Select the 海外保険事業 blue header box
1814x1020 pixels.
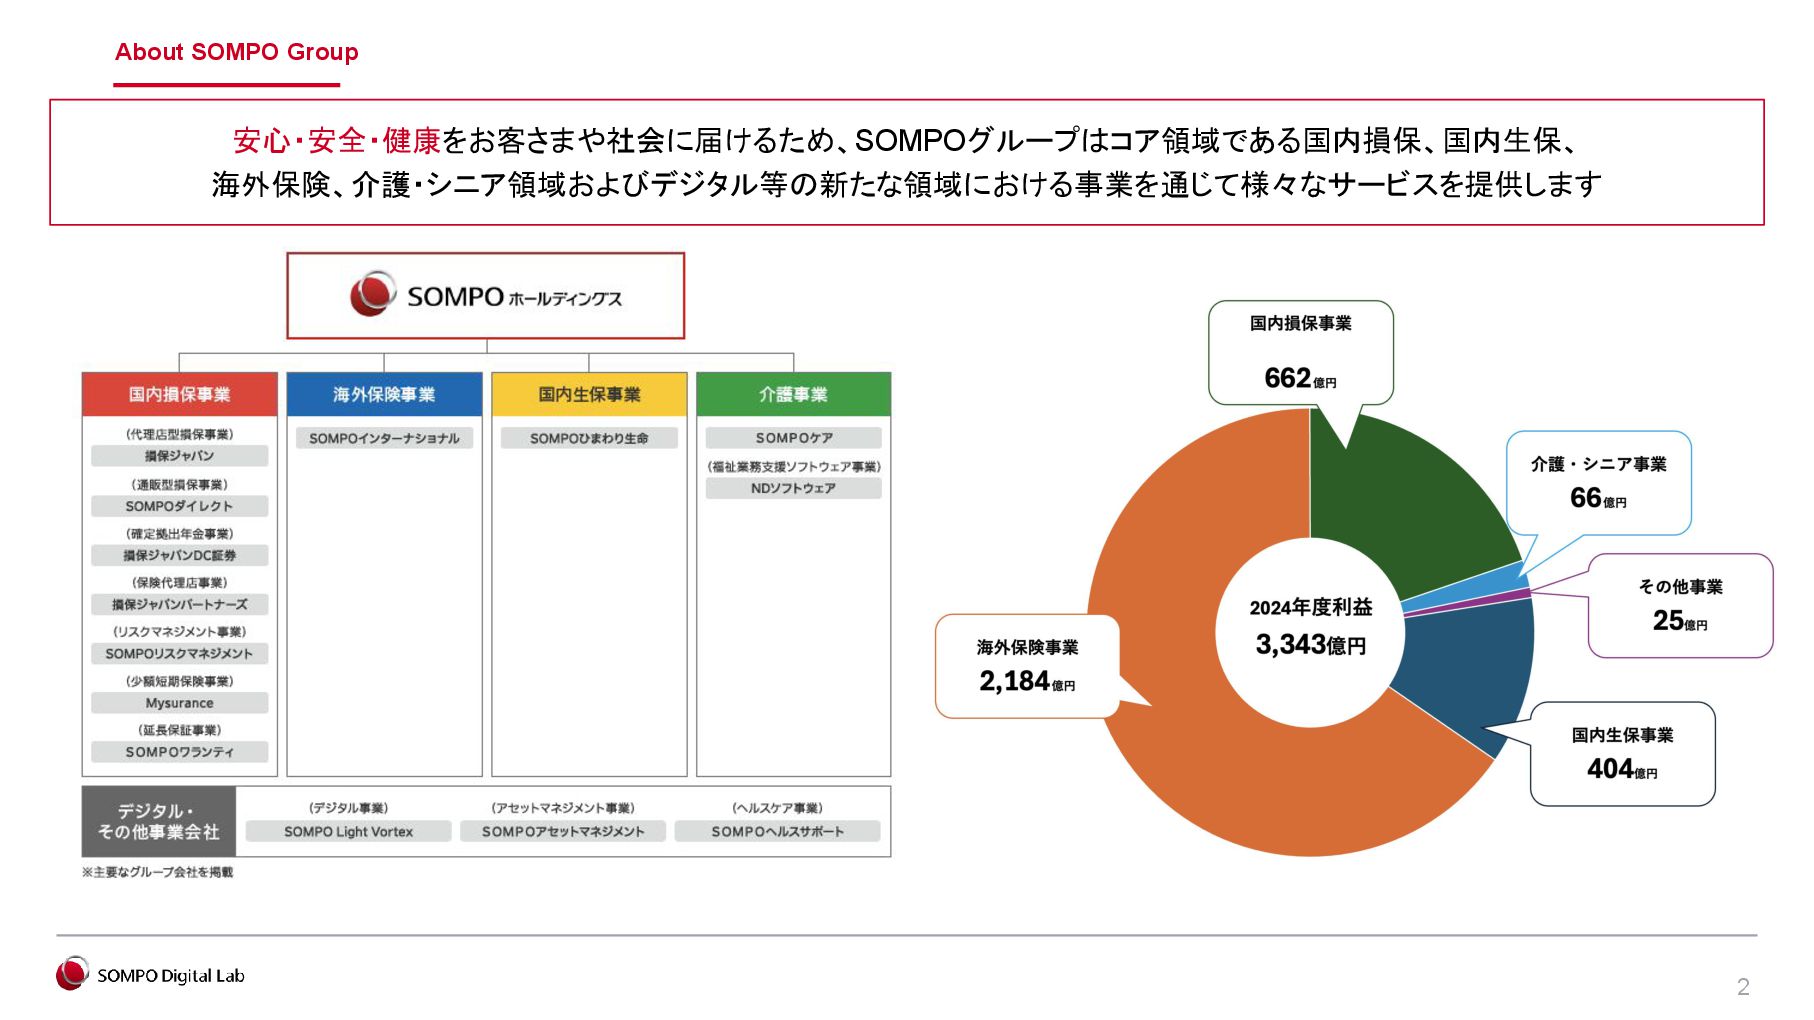click(x=384, y=394)
